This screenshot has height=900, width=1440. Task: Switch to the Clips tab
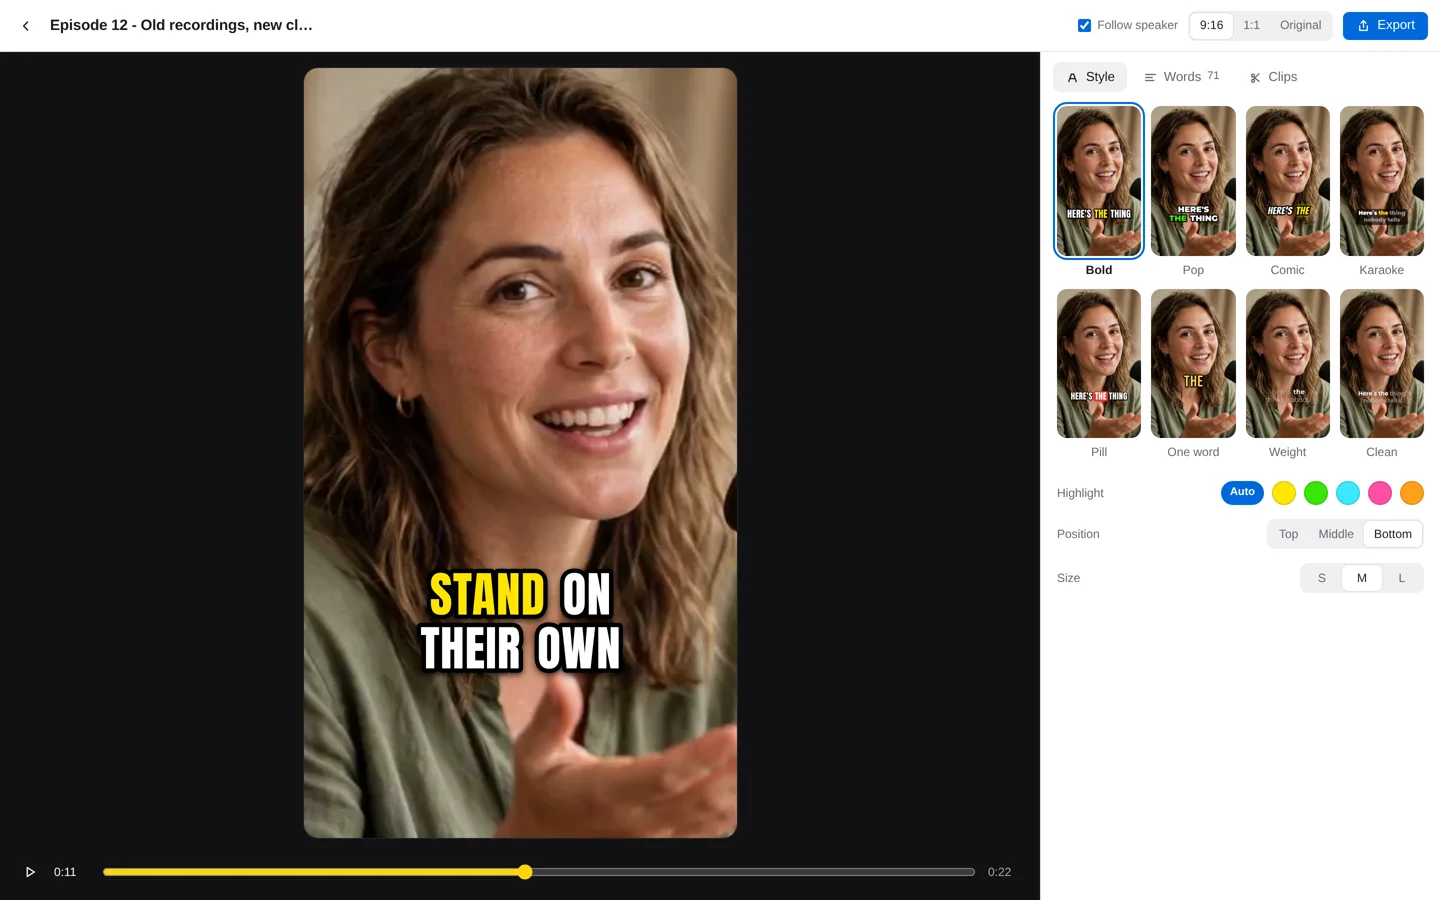(1273, 77)
